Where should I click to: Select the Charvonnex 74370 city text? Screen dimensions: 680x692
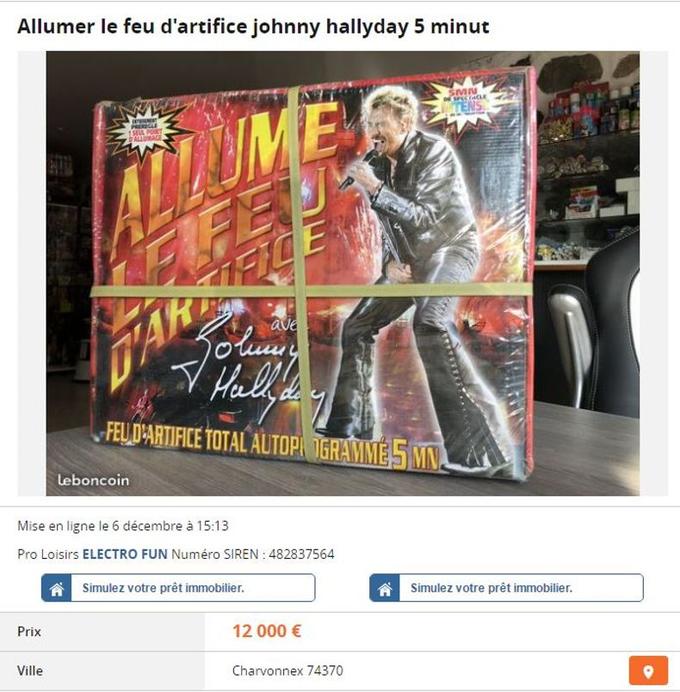pyautogui.click(x=287, y=671)
